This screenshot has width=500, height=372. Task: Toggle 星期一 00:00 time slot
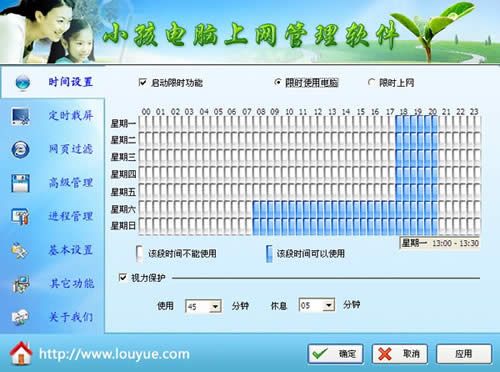(x=142, y=124)
